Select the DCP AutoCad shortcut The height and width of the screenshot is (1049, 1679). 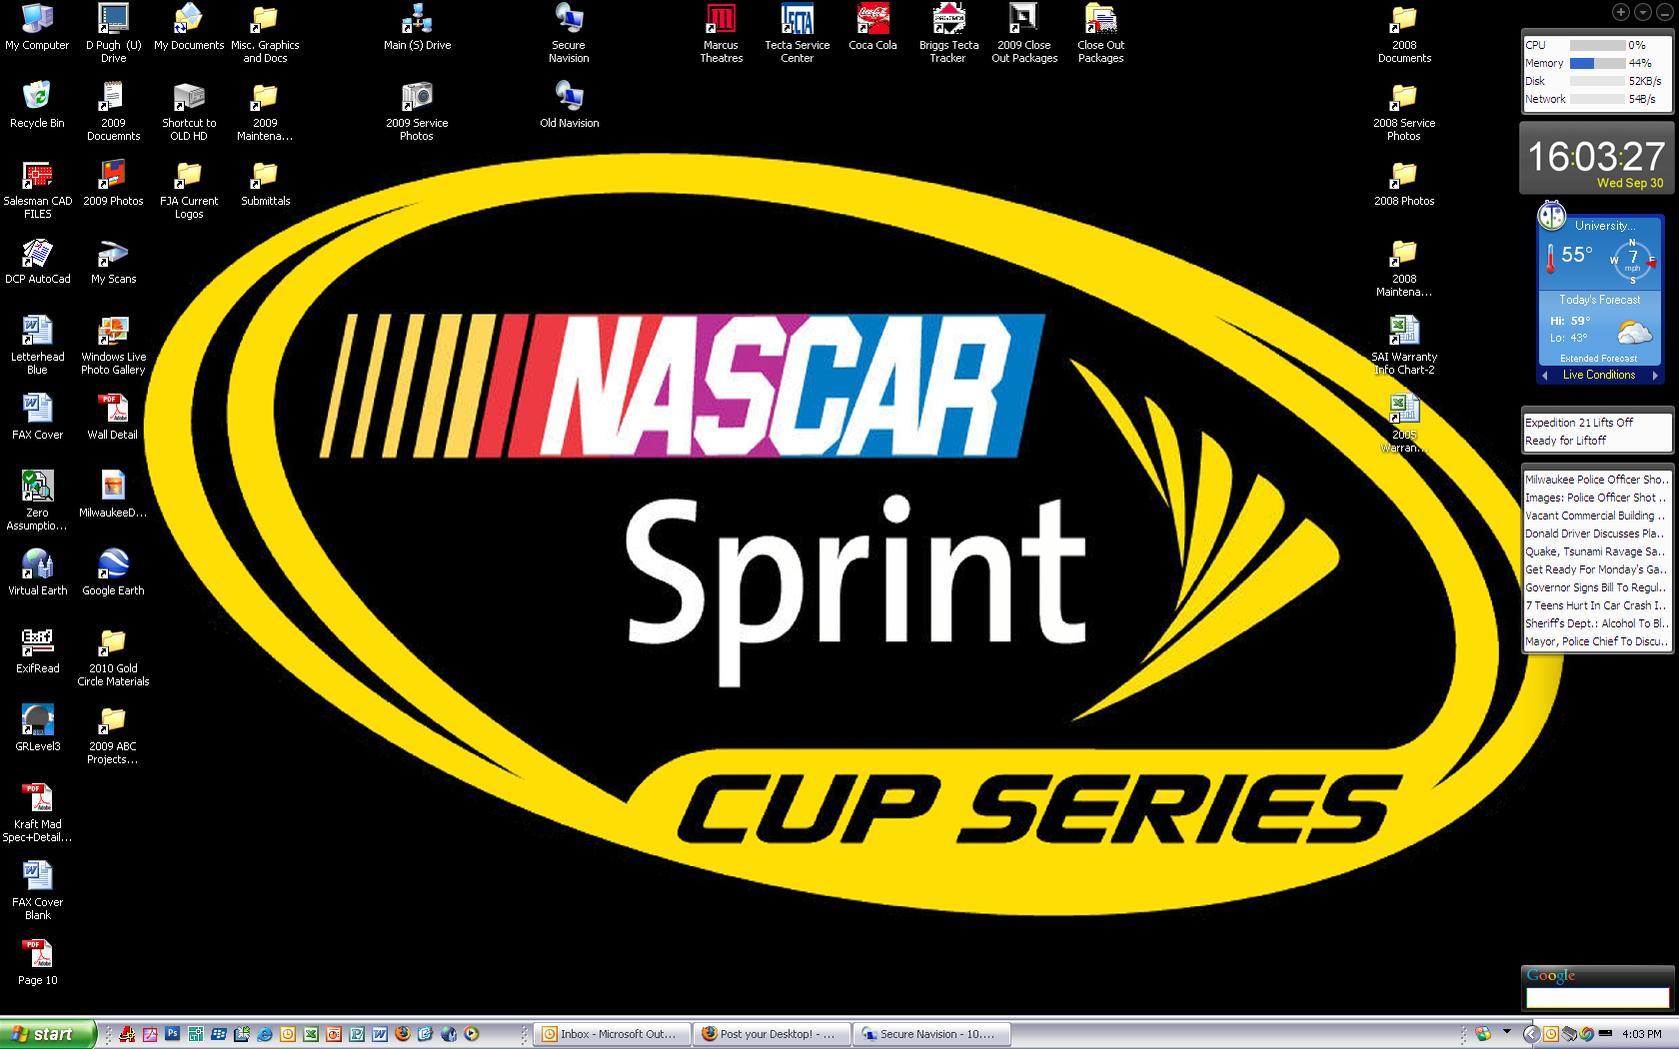37,262
